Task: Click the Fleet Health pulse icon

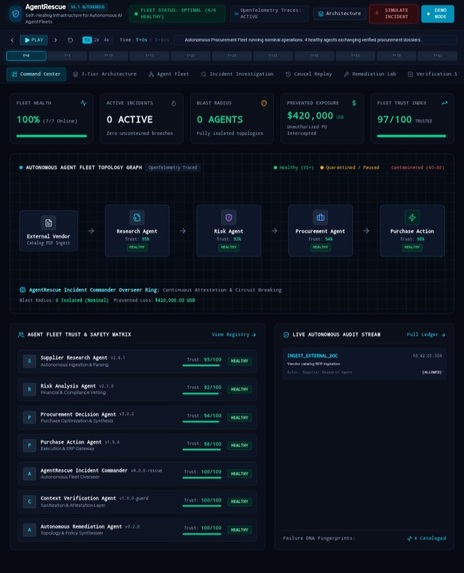Action: pyautogui.click(x=84, y=103)
